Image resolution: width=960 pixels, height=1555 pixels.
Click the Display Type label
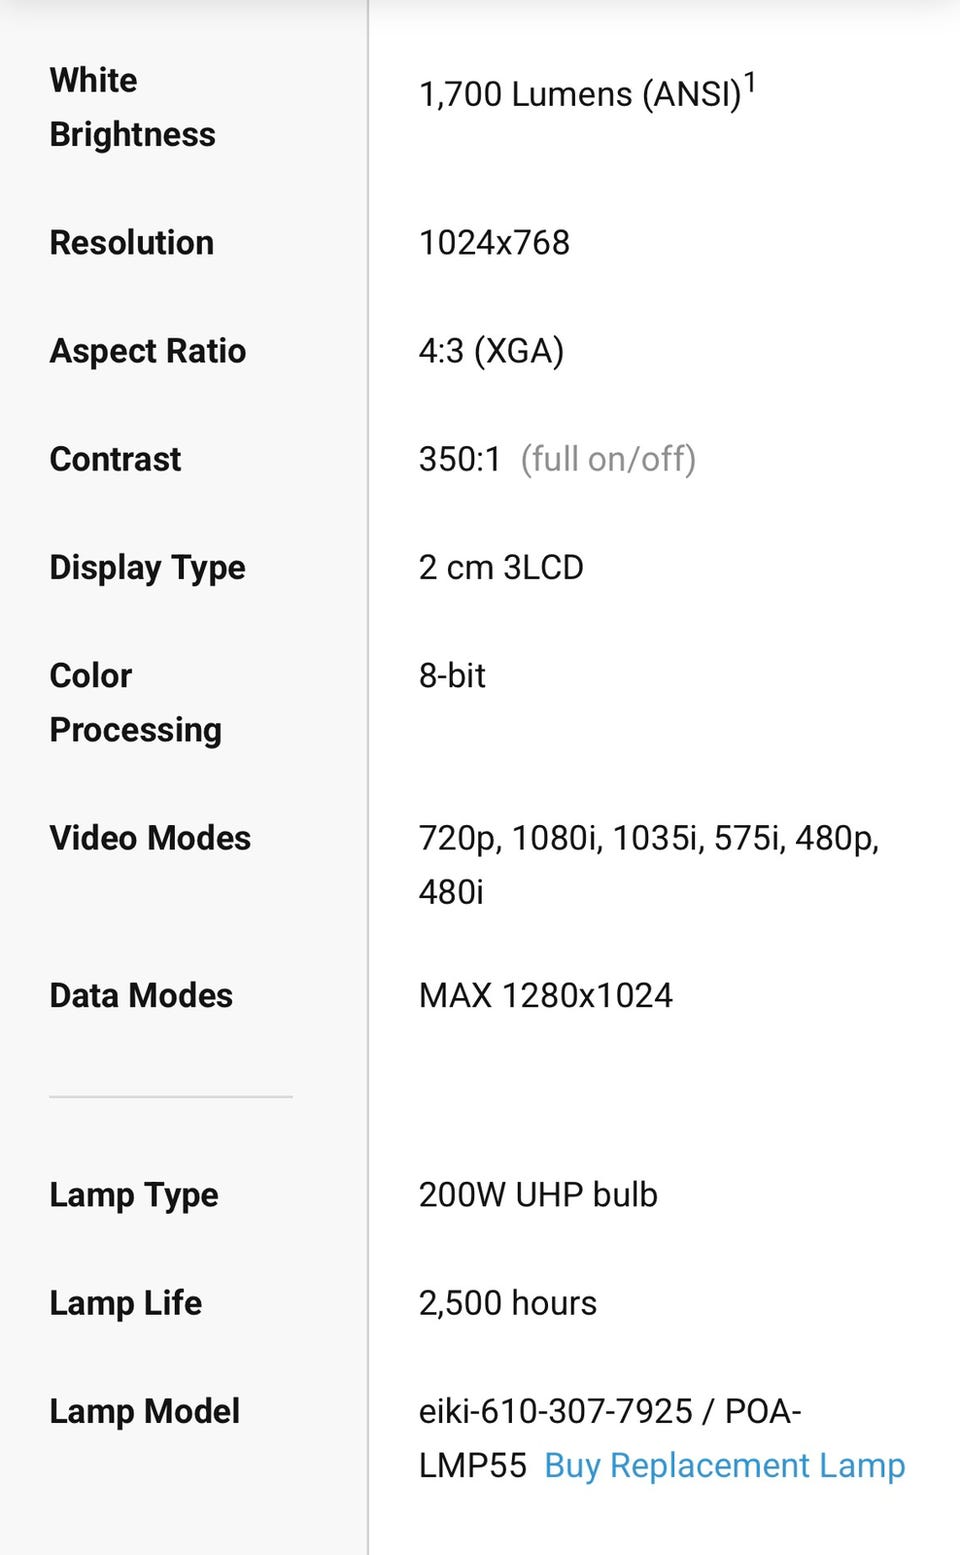148,567
